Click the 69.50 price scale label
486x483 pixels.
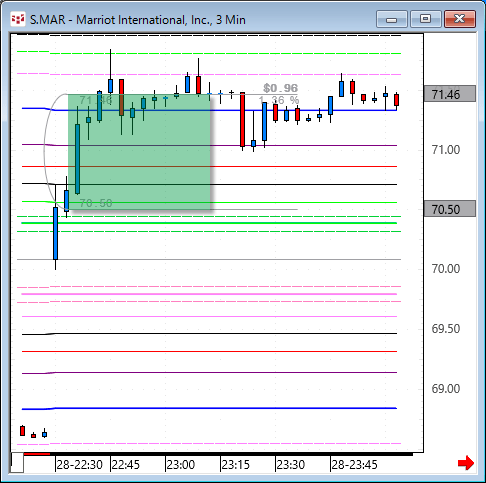coord(446,329)
